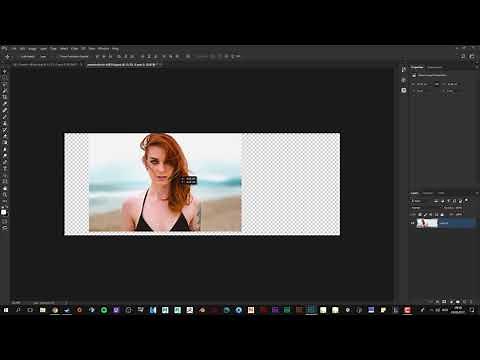Image resolution: width=480 pixels, height=360 pixels.
Task: Toggle the width-height link in Properties
Action: coord(437,84)
